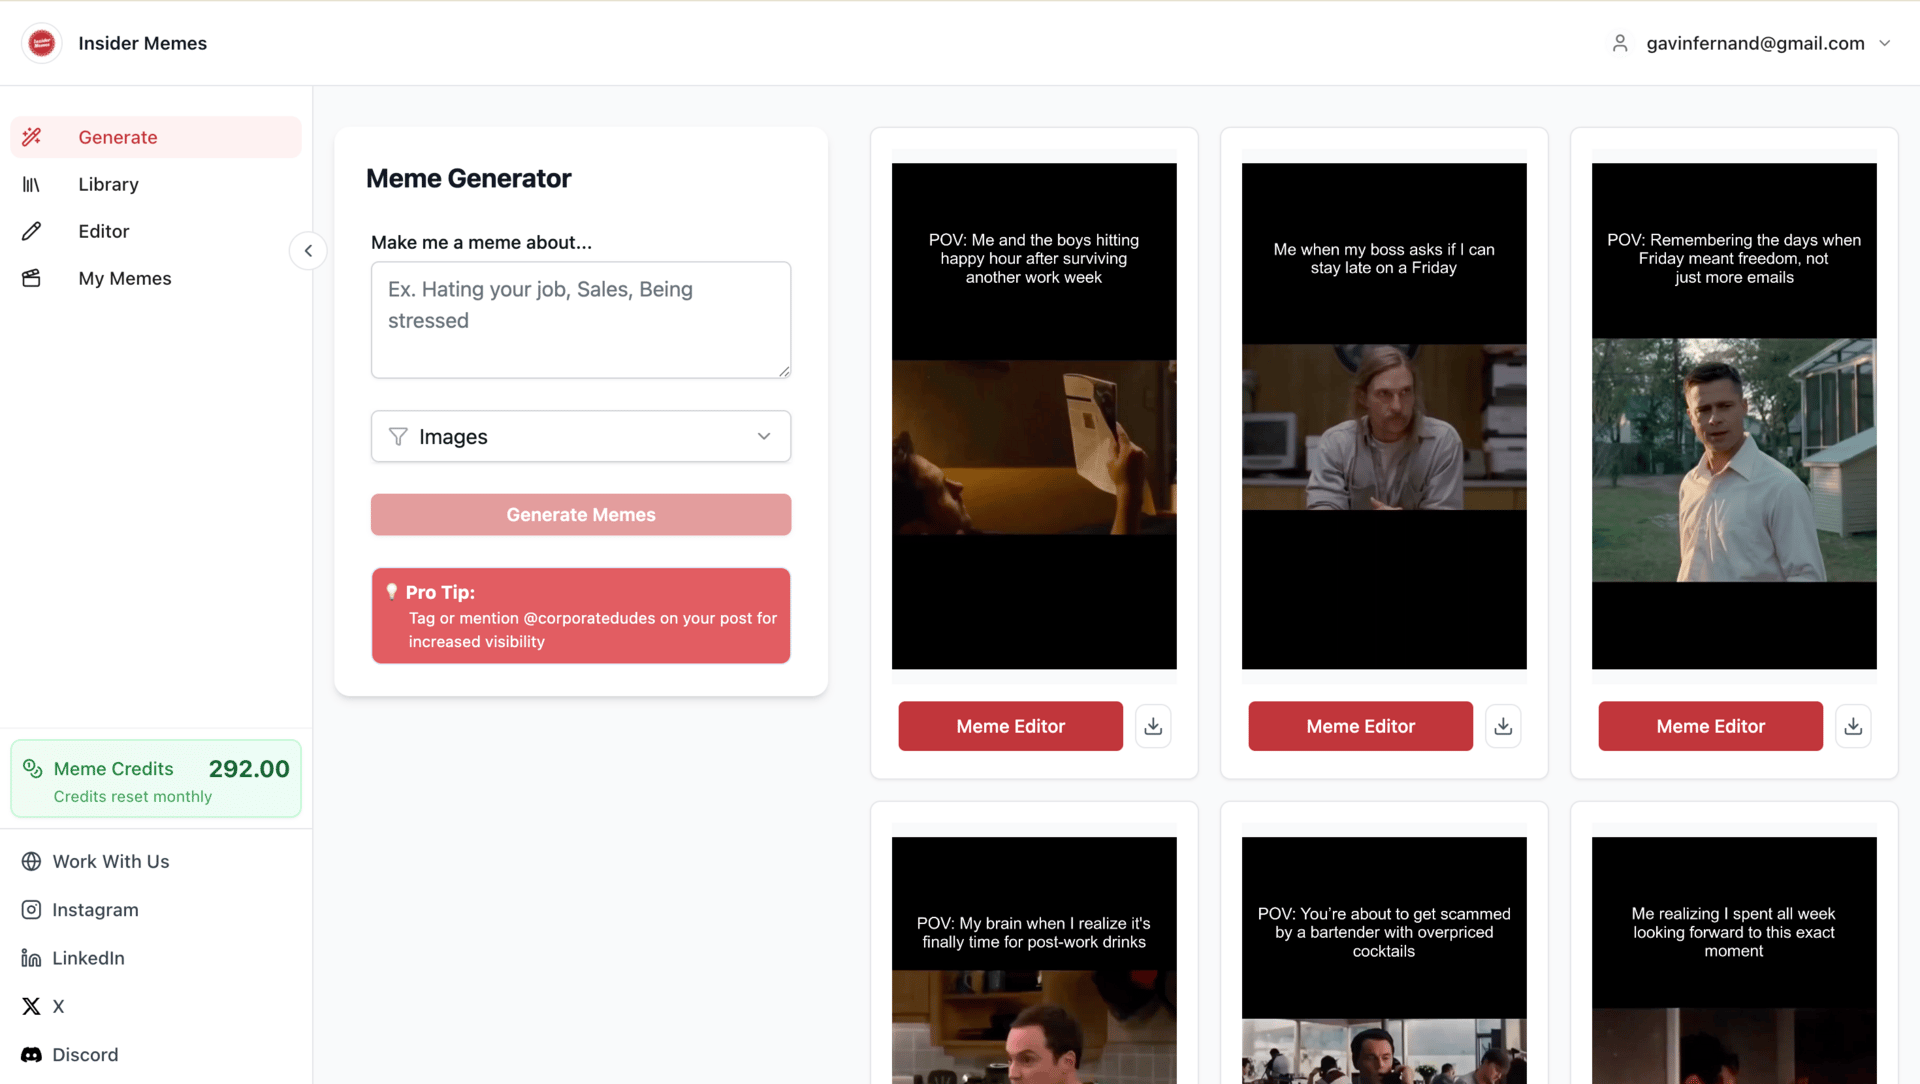Download the happy hour boys meme
The image size is (1920, 1084).
[1153, 726]
